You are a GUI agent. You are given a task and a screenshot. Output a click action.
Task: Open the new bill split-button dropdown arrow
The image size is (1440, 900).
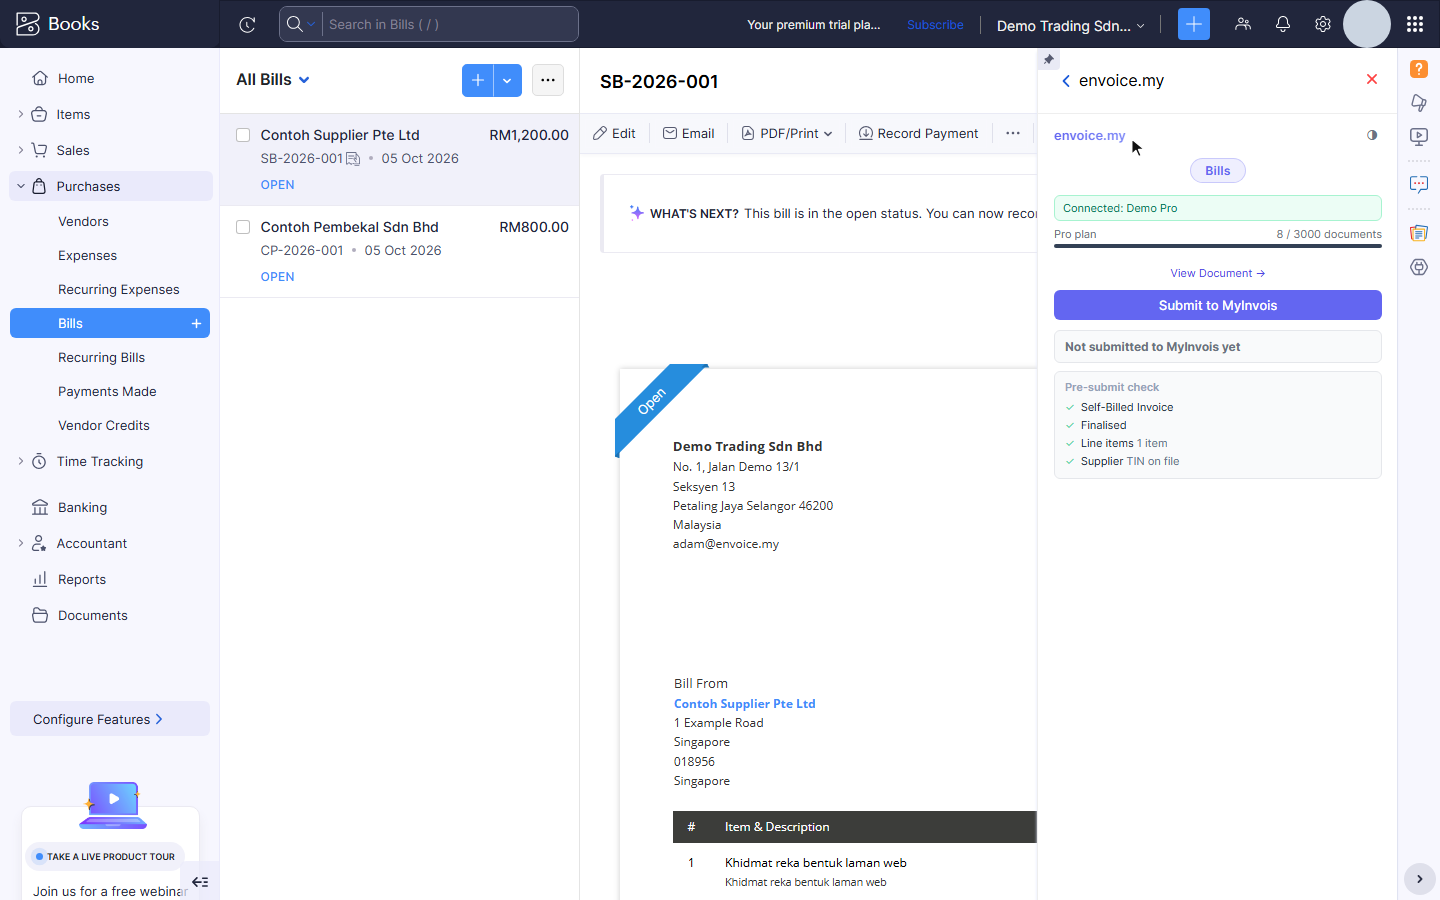point(507,80)
